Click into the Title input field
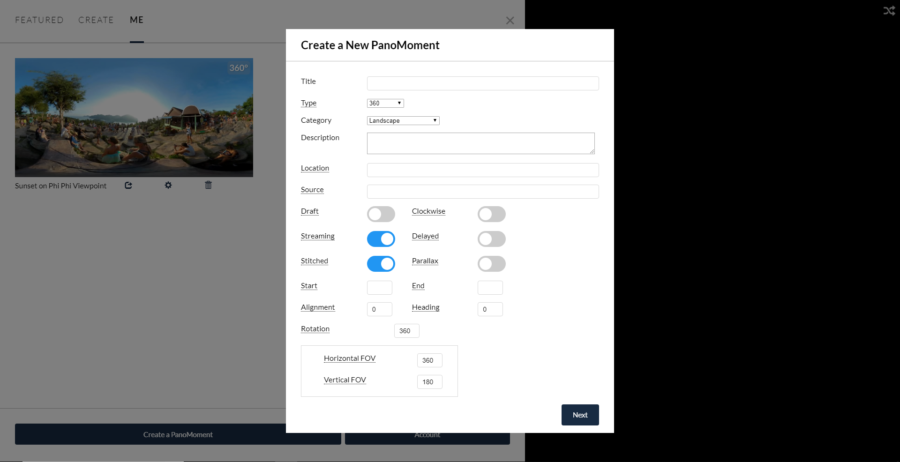Viewport: 900px width, 462px height. click(482, 83)
